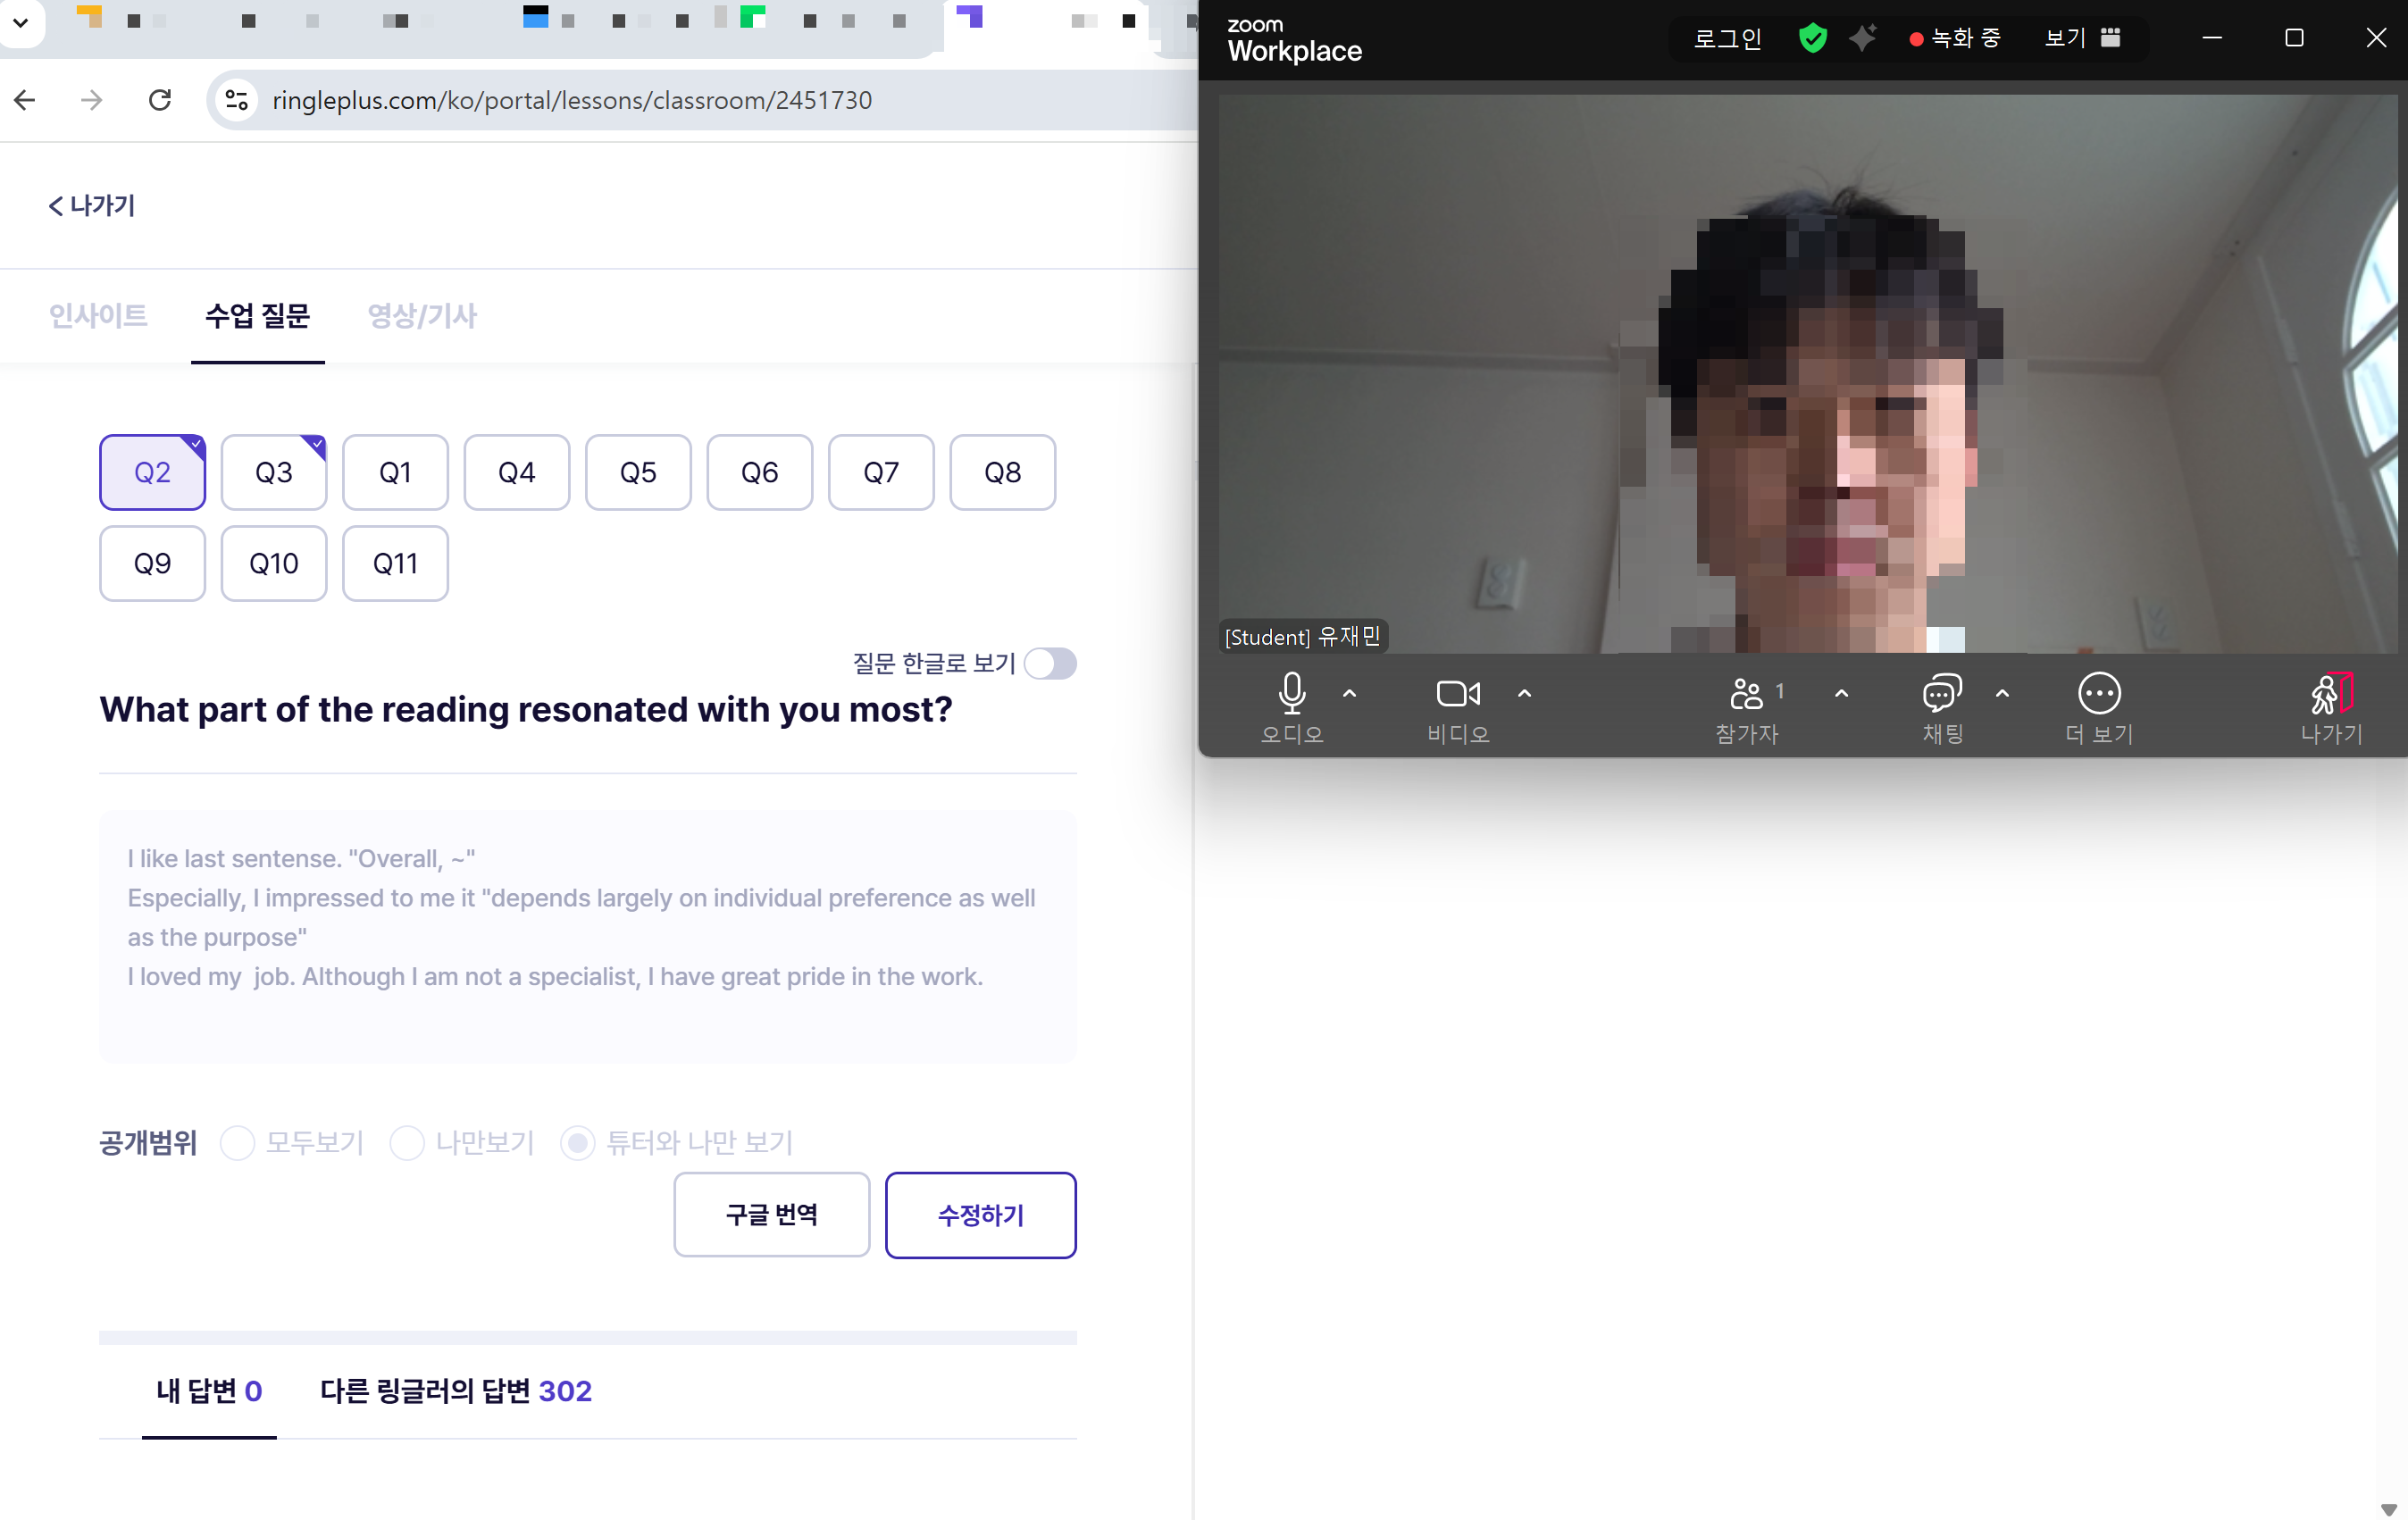2408x1520 pixels.
Task: Expand video options arrow beside 비디오
Action: click(1524, 693)
